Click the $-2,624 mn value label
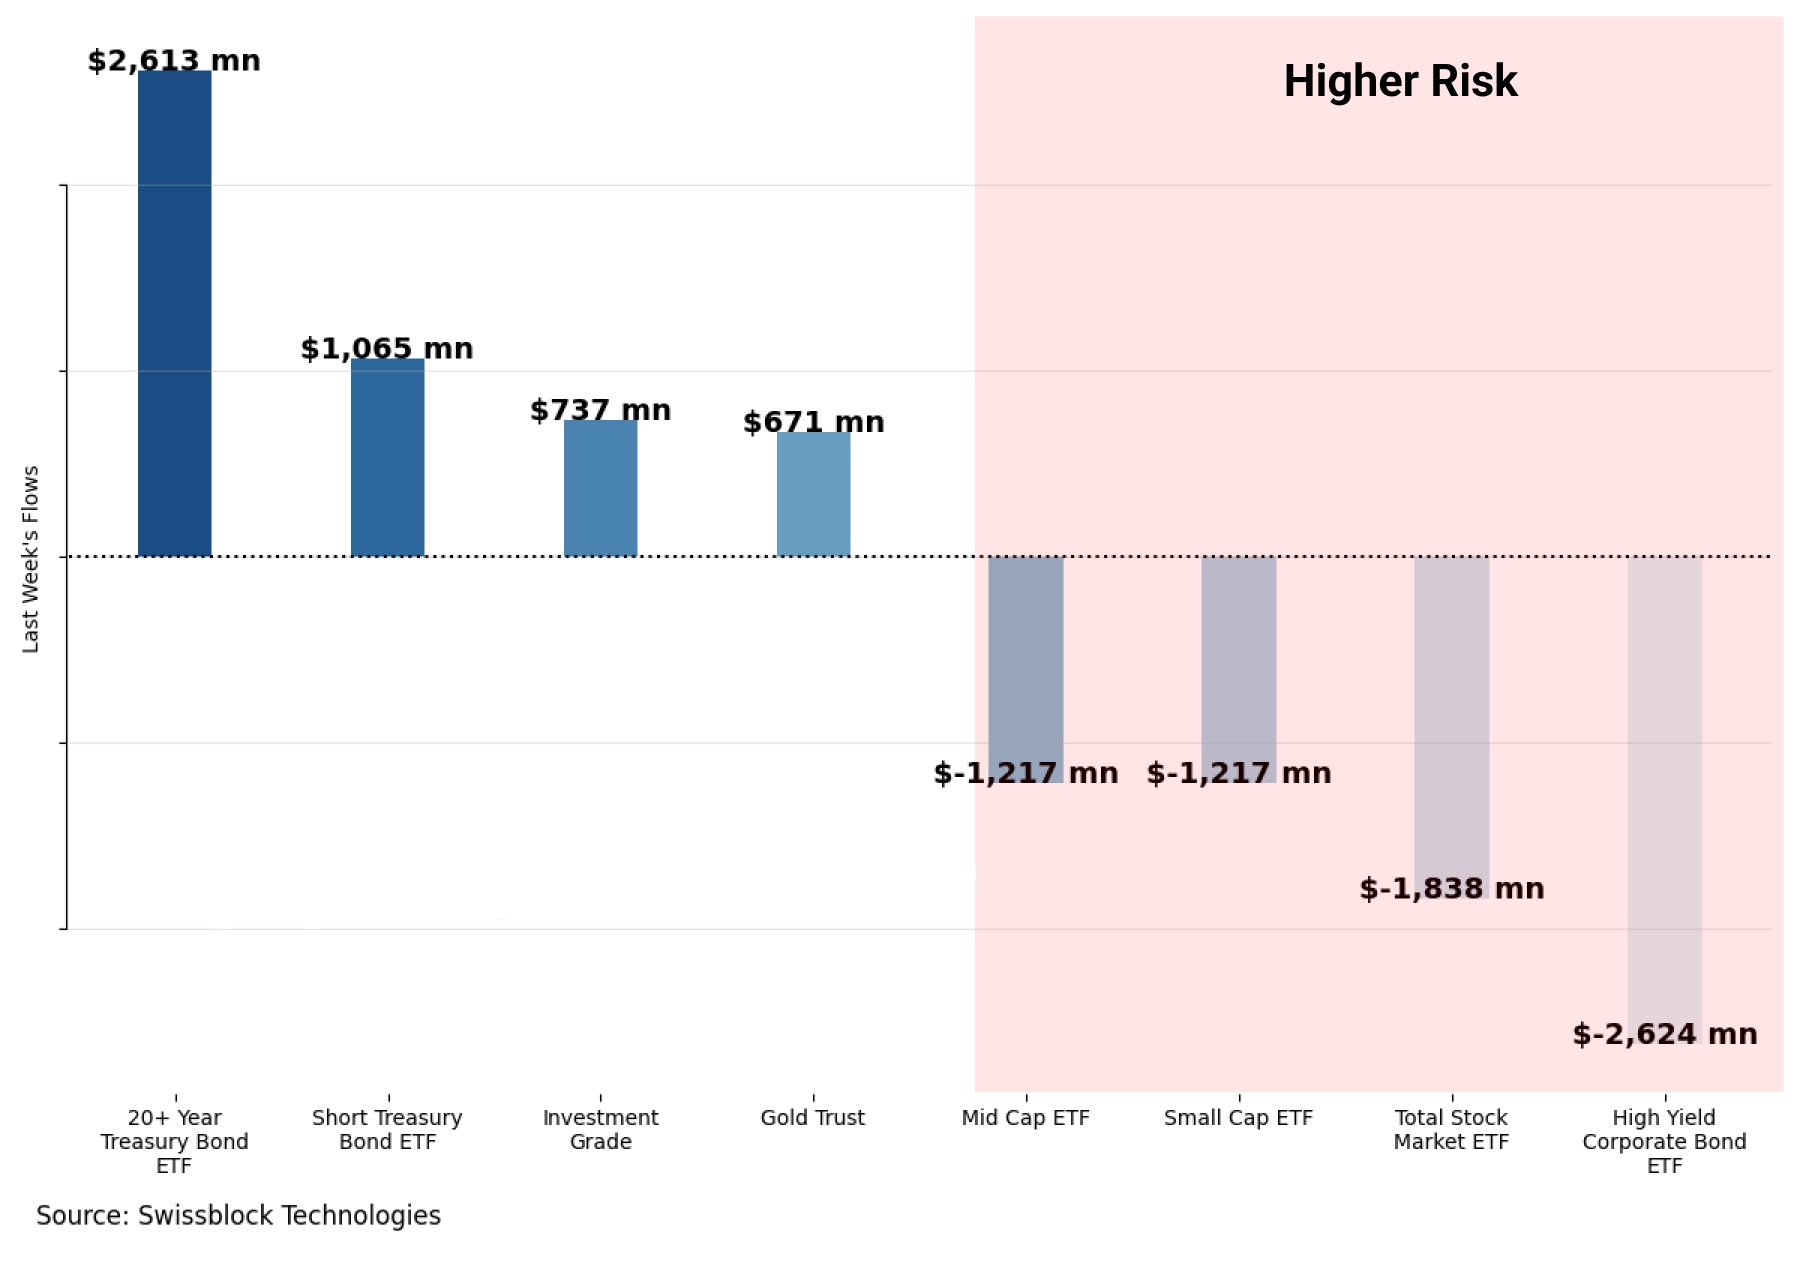Image resolution: width=1801 pixels, height=1261 pixels. coord(1665,1034)
